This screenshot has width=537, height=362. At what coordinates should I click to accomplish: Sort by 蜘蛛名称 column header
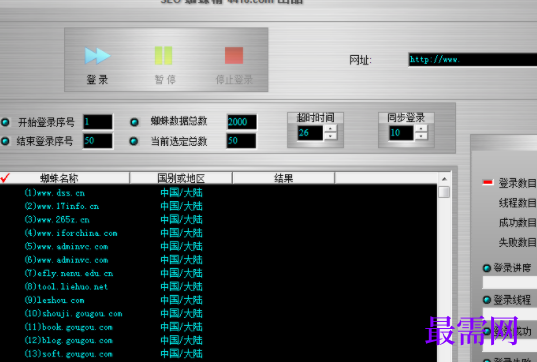(x=65, y=178)
